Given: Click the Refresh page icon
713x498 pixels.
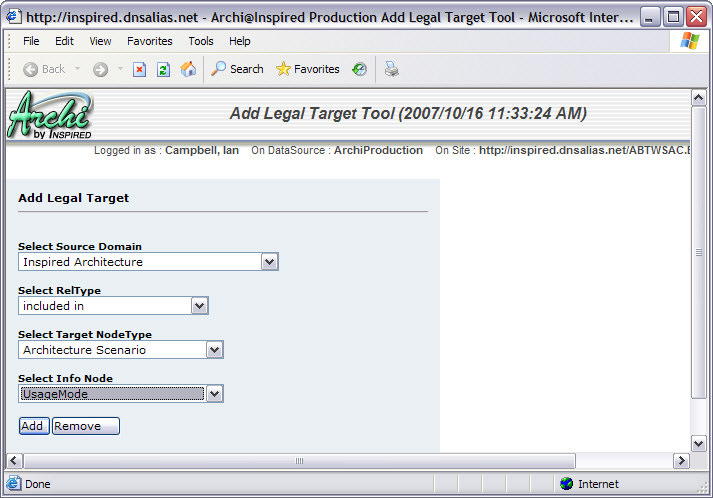Looking at the screenshot, I should 163,69.
